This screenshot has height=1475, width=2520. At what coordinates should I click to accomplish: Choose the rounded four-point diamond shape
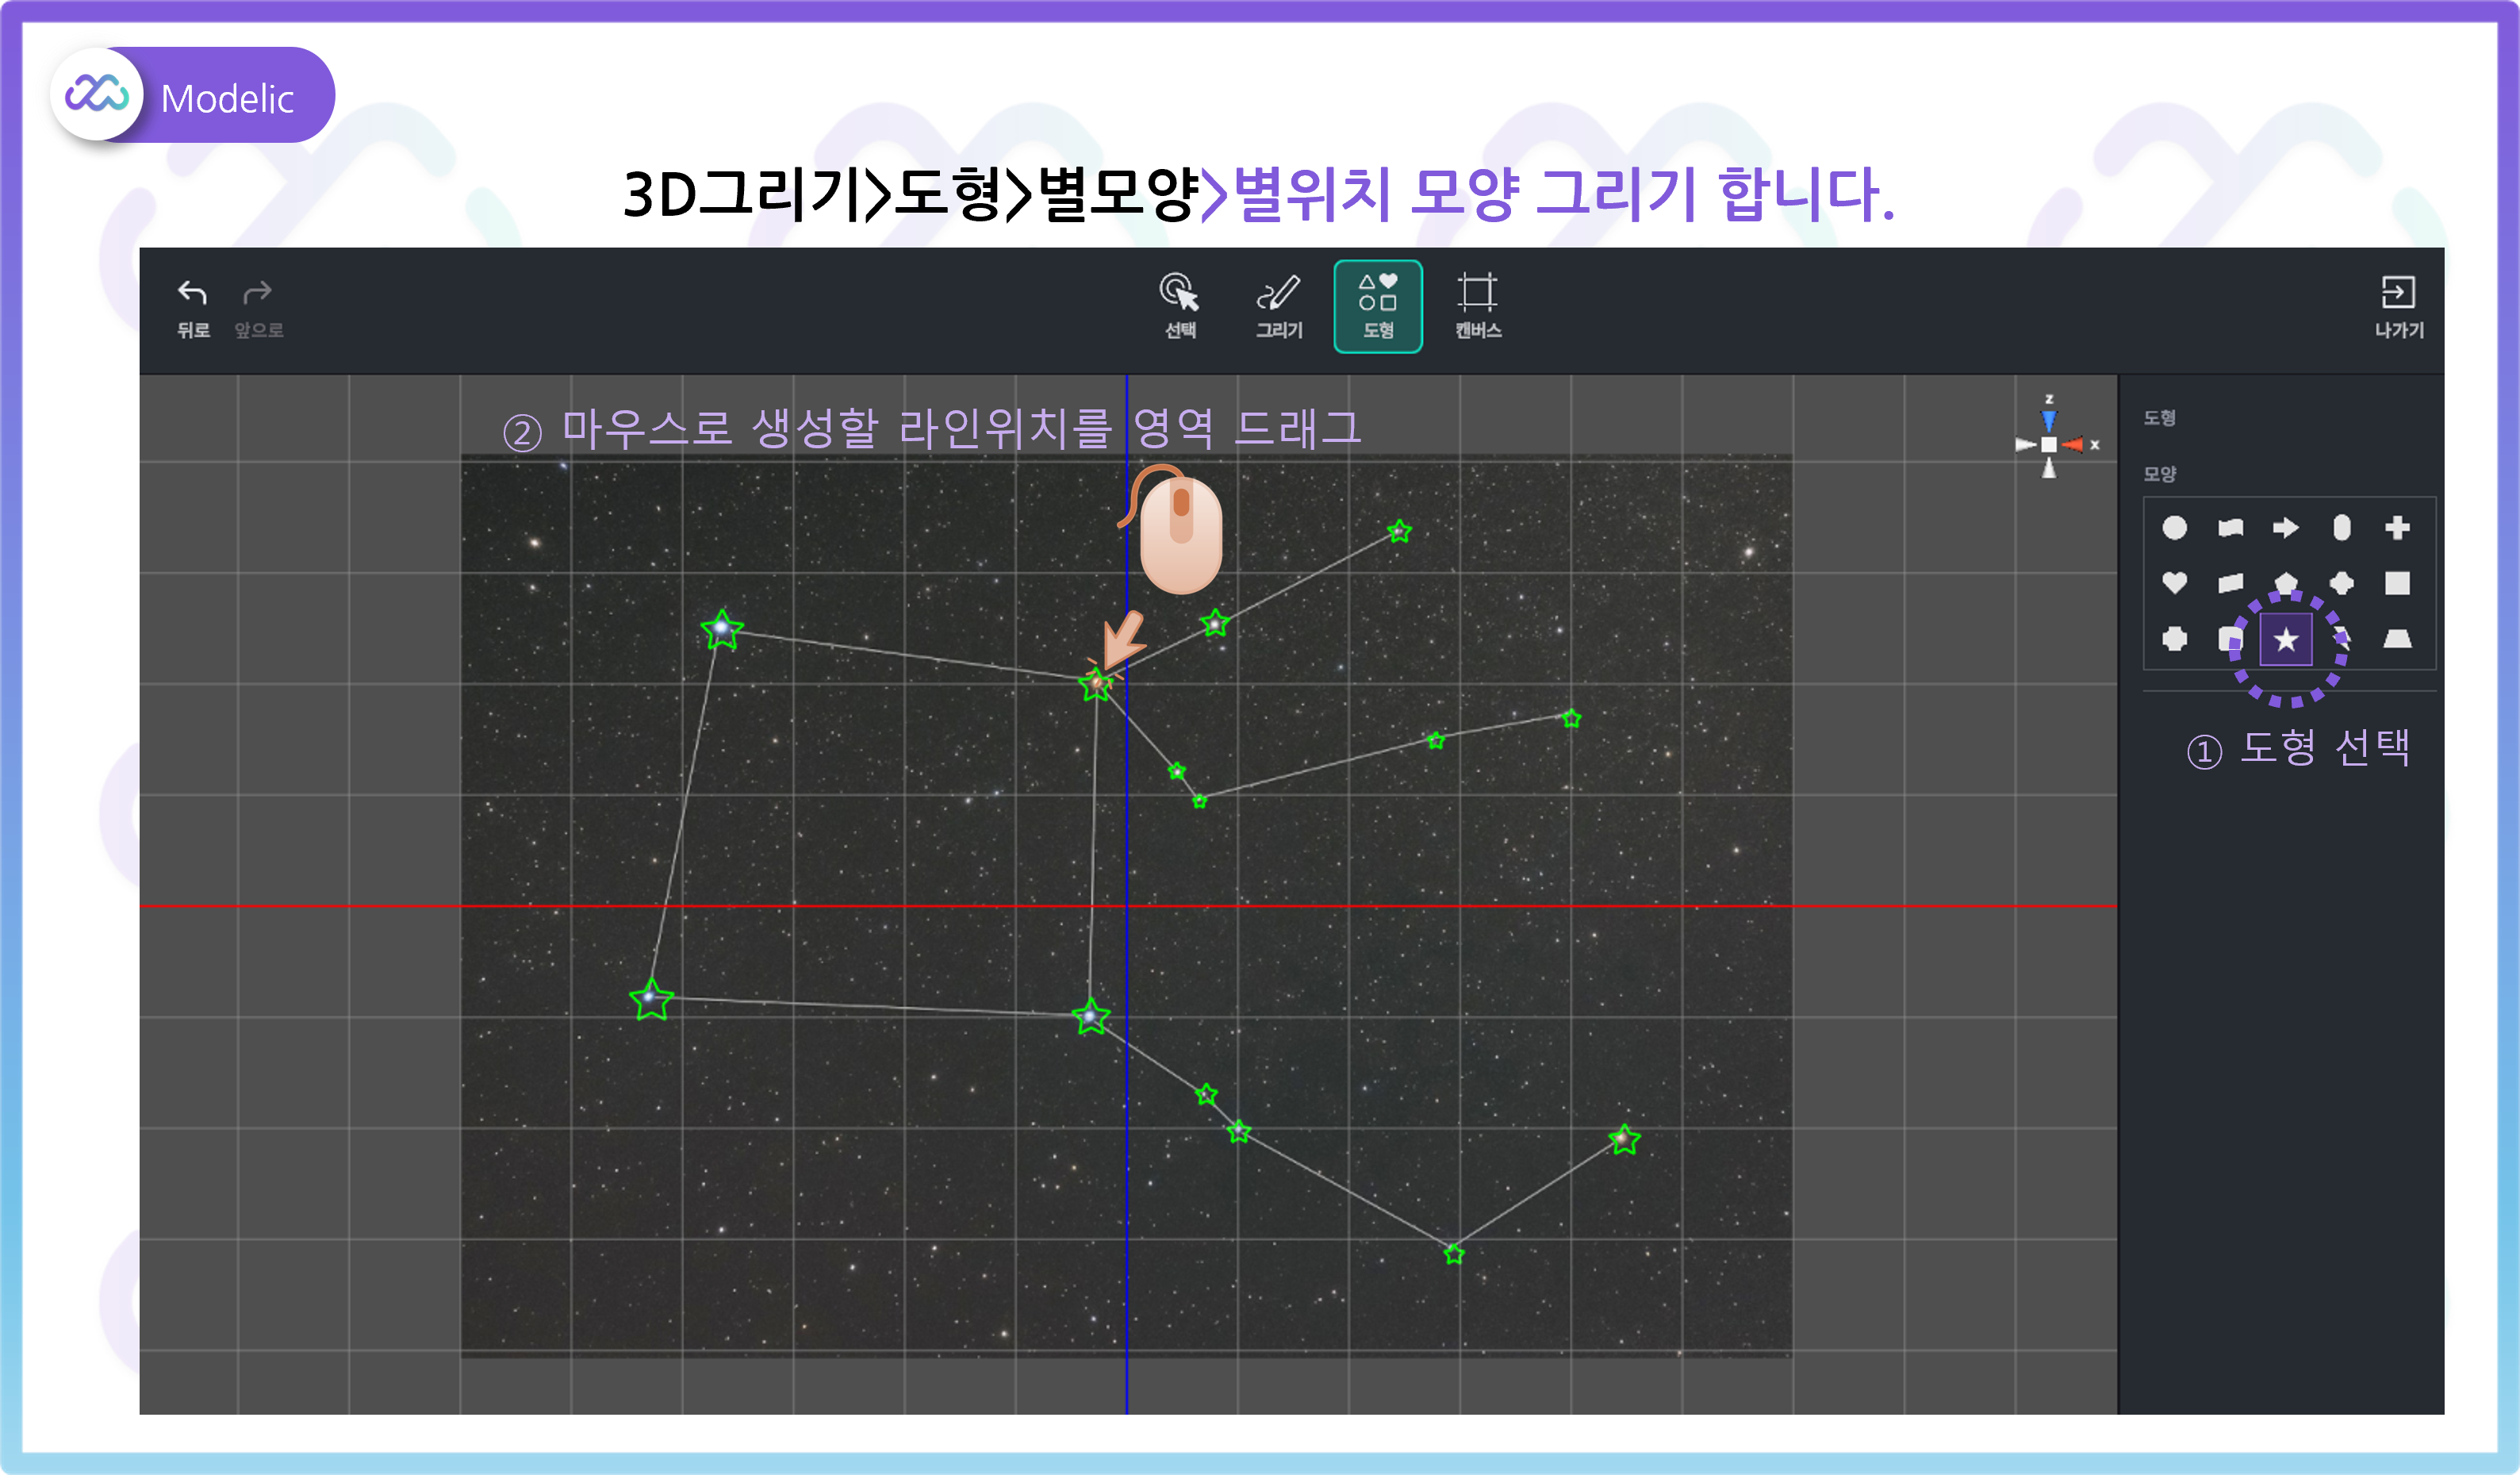(2341, 583)
